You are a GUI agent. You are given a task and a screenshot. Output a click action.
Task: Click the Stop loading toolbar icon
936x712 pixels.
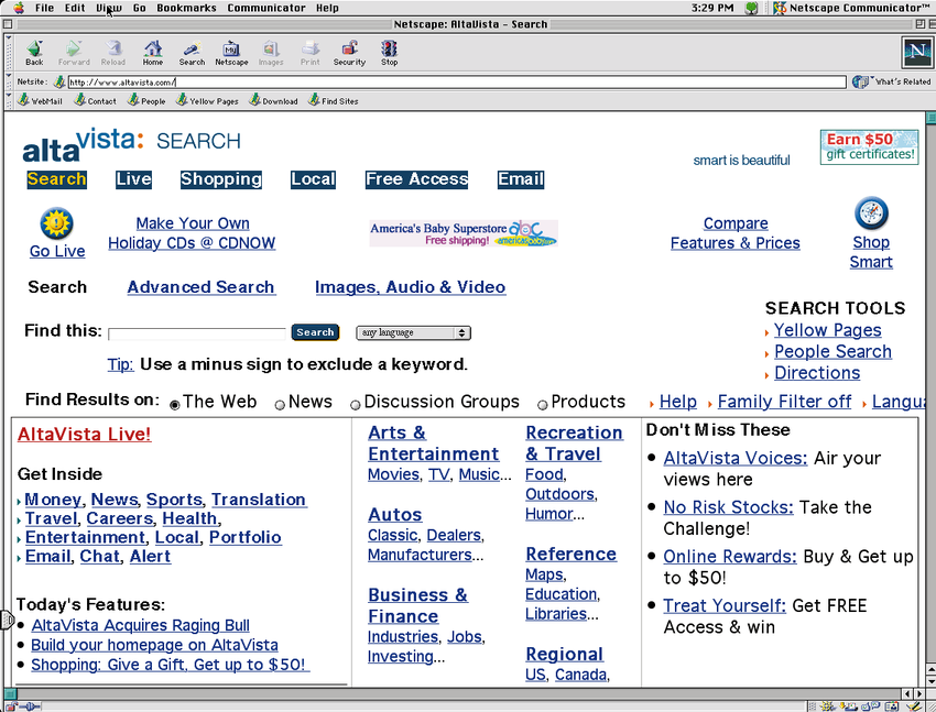pos(389,50)
